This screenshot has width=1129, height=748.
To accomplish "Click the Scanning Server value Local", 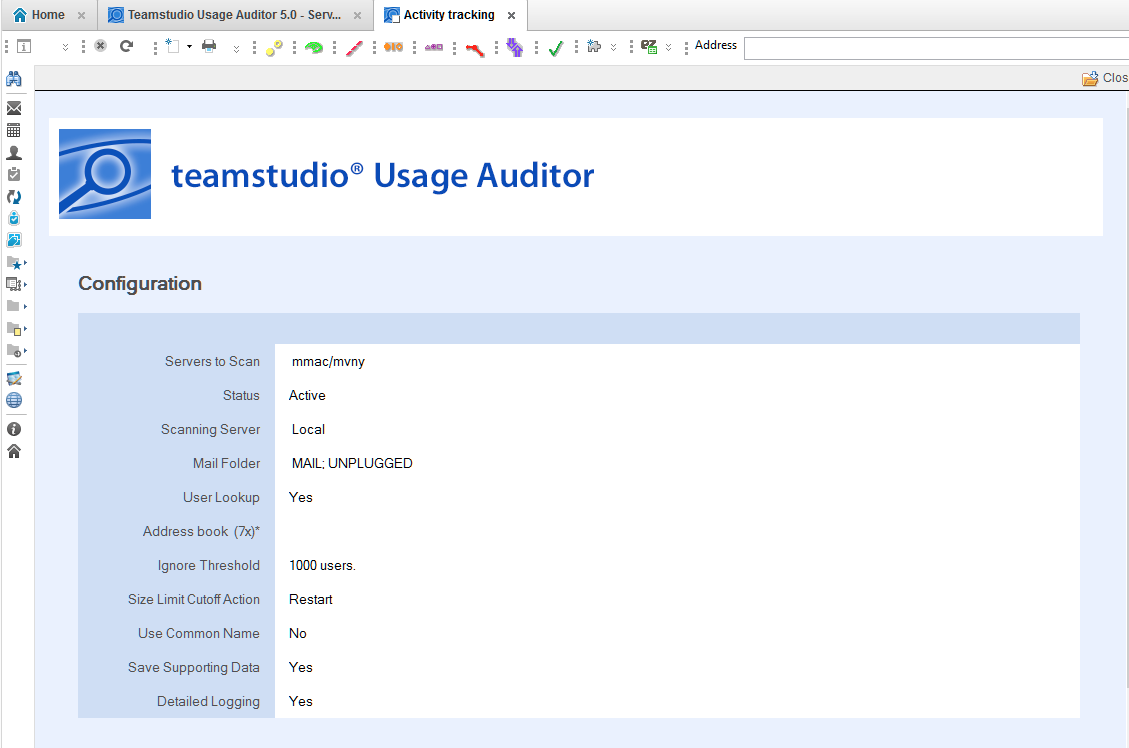I will point(308,429).
